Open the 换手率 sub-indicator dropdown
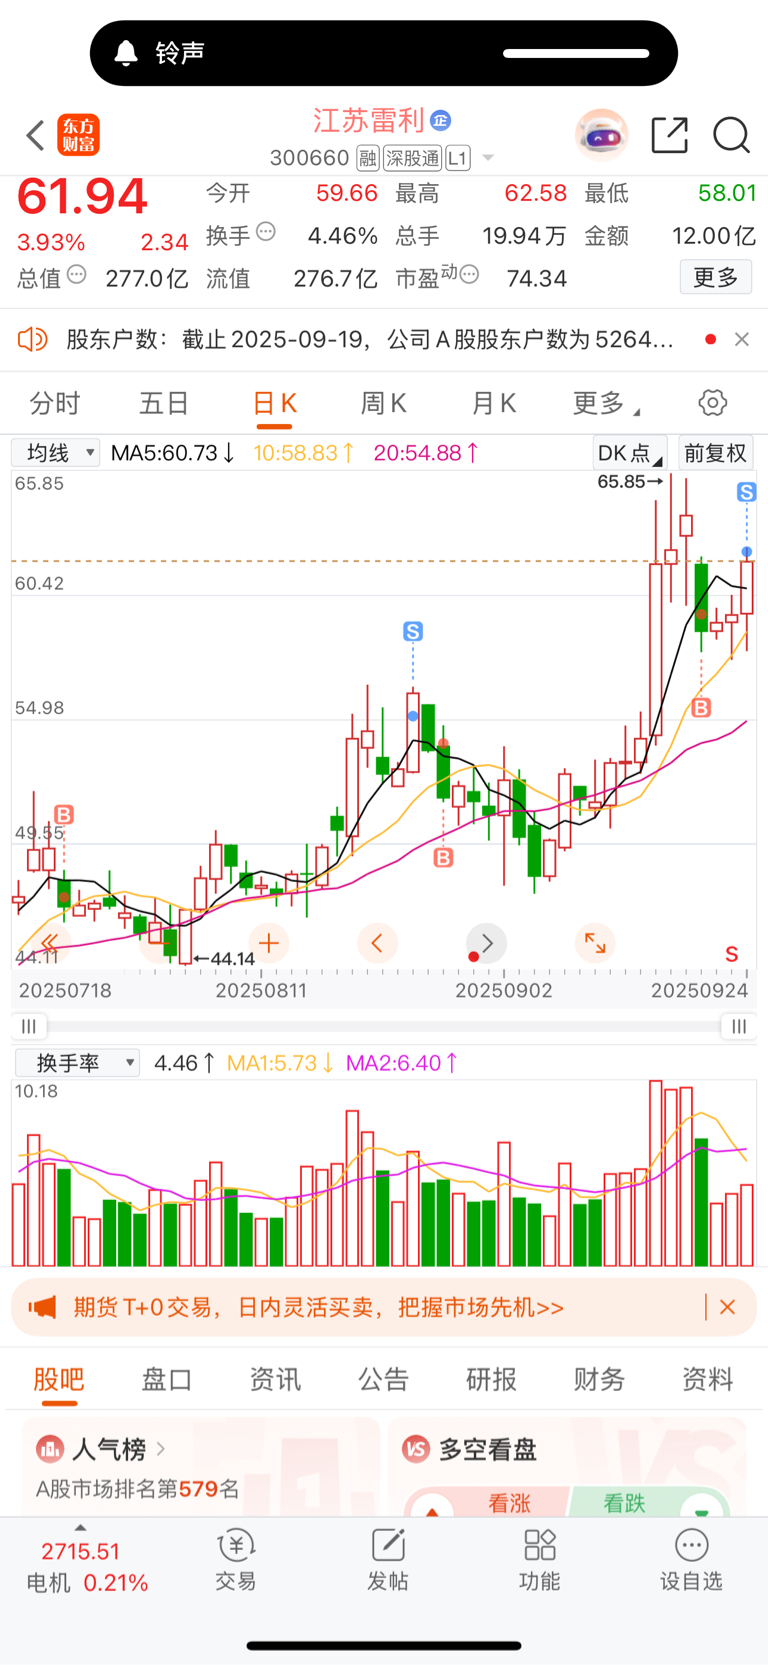768x1665 pixels. click(x=76, y=1063)
